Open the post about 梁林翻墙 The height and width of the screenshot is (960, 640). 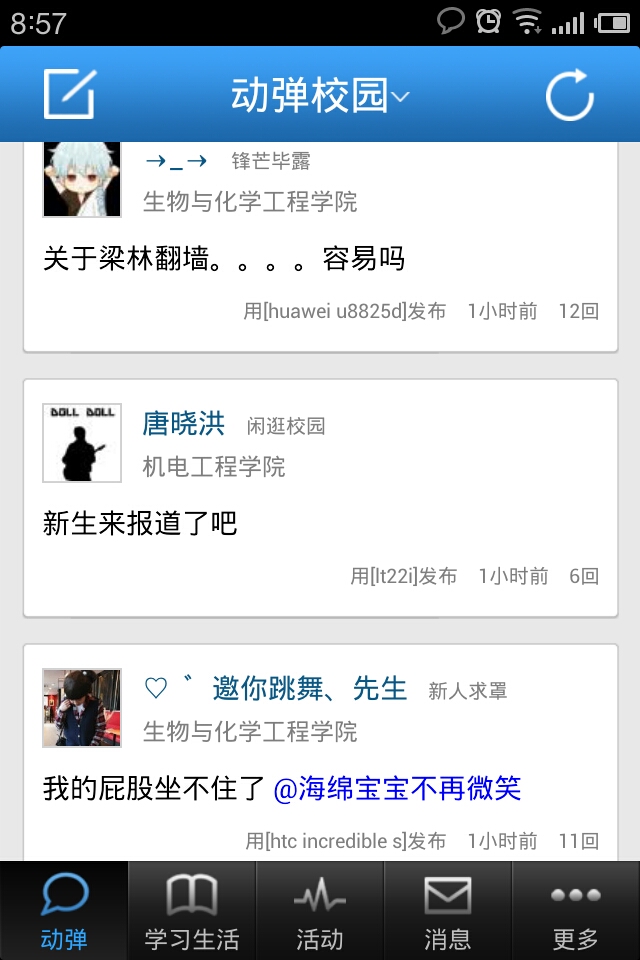tap(224, 258)
